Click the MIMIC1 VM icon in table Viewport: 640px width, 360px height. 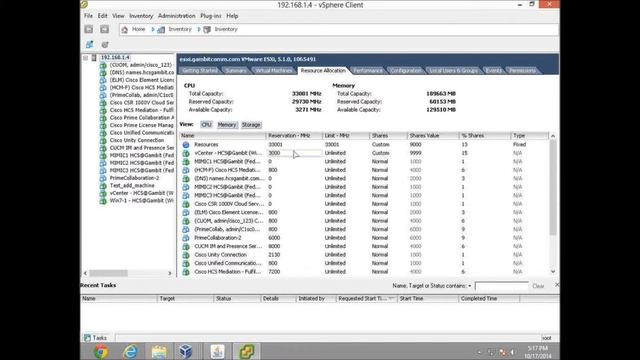[x=186, y=162]
